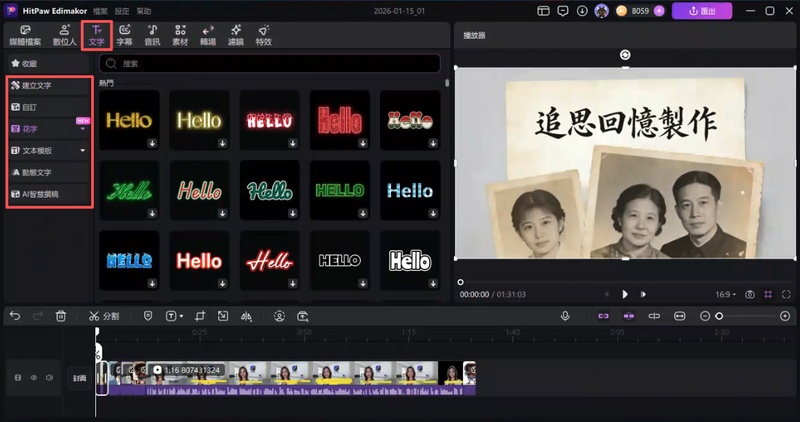Click the mirror flip icon in the timeline toolbar
The image size is (800, 422).
click(246, 316)
